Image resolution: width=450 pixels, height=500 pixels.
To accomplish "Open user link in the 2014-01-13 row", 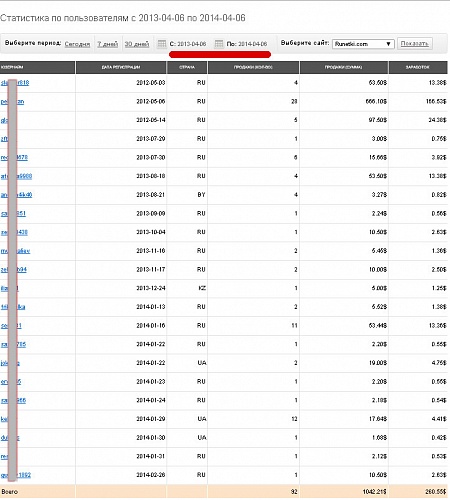I will (13, 307).
